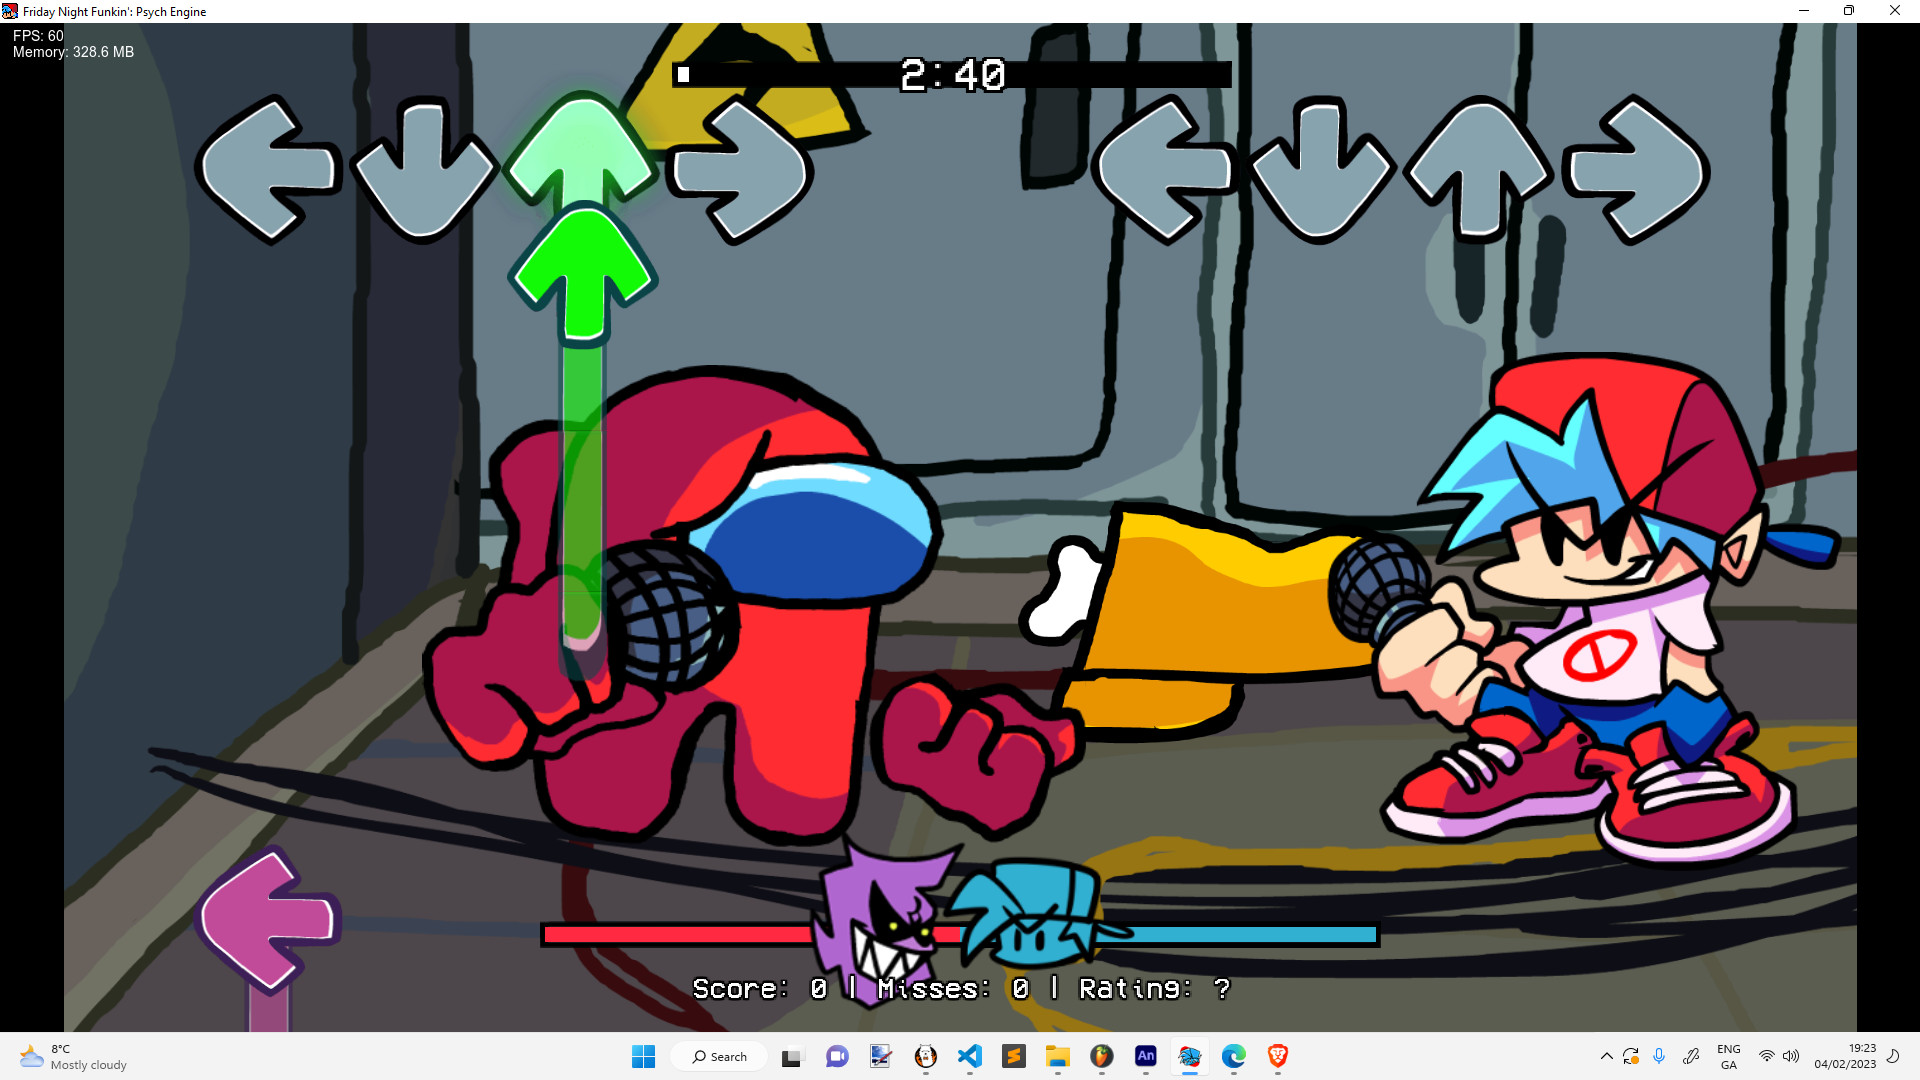The height and width of the screenshot is (1080, 1920).
Task: Open the Wi-Fi network flyout
Action: click(x=1766, y=1057)
